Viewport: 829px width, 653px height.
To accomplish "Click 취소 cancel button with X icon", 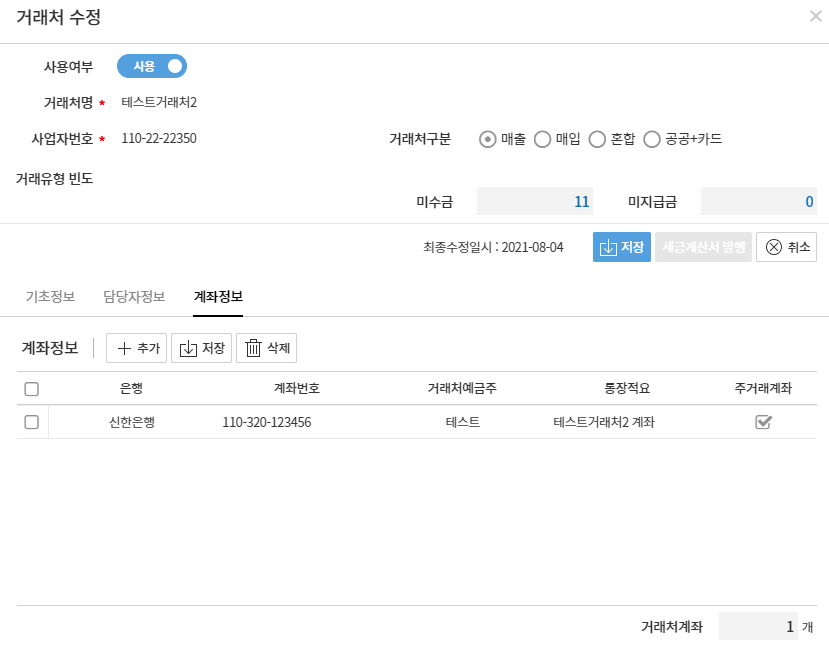I will click(x=786, y=247).
